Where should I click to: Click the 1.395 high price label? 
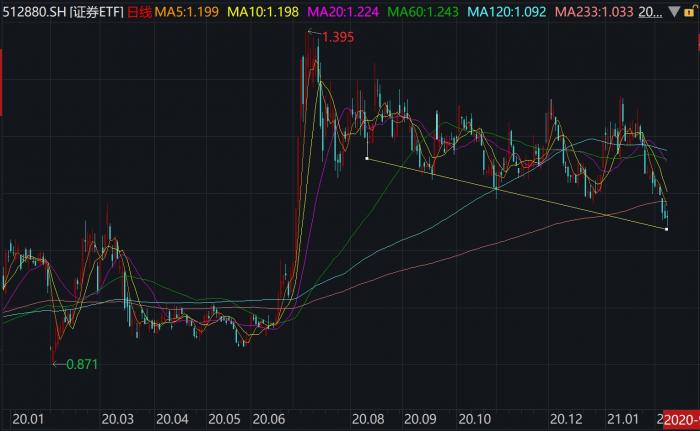[x=338, y=37]
